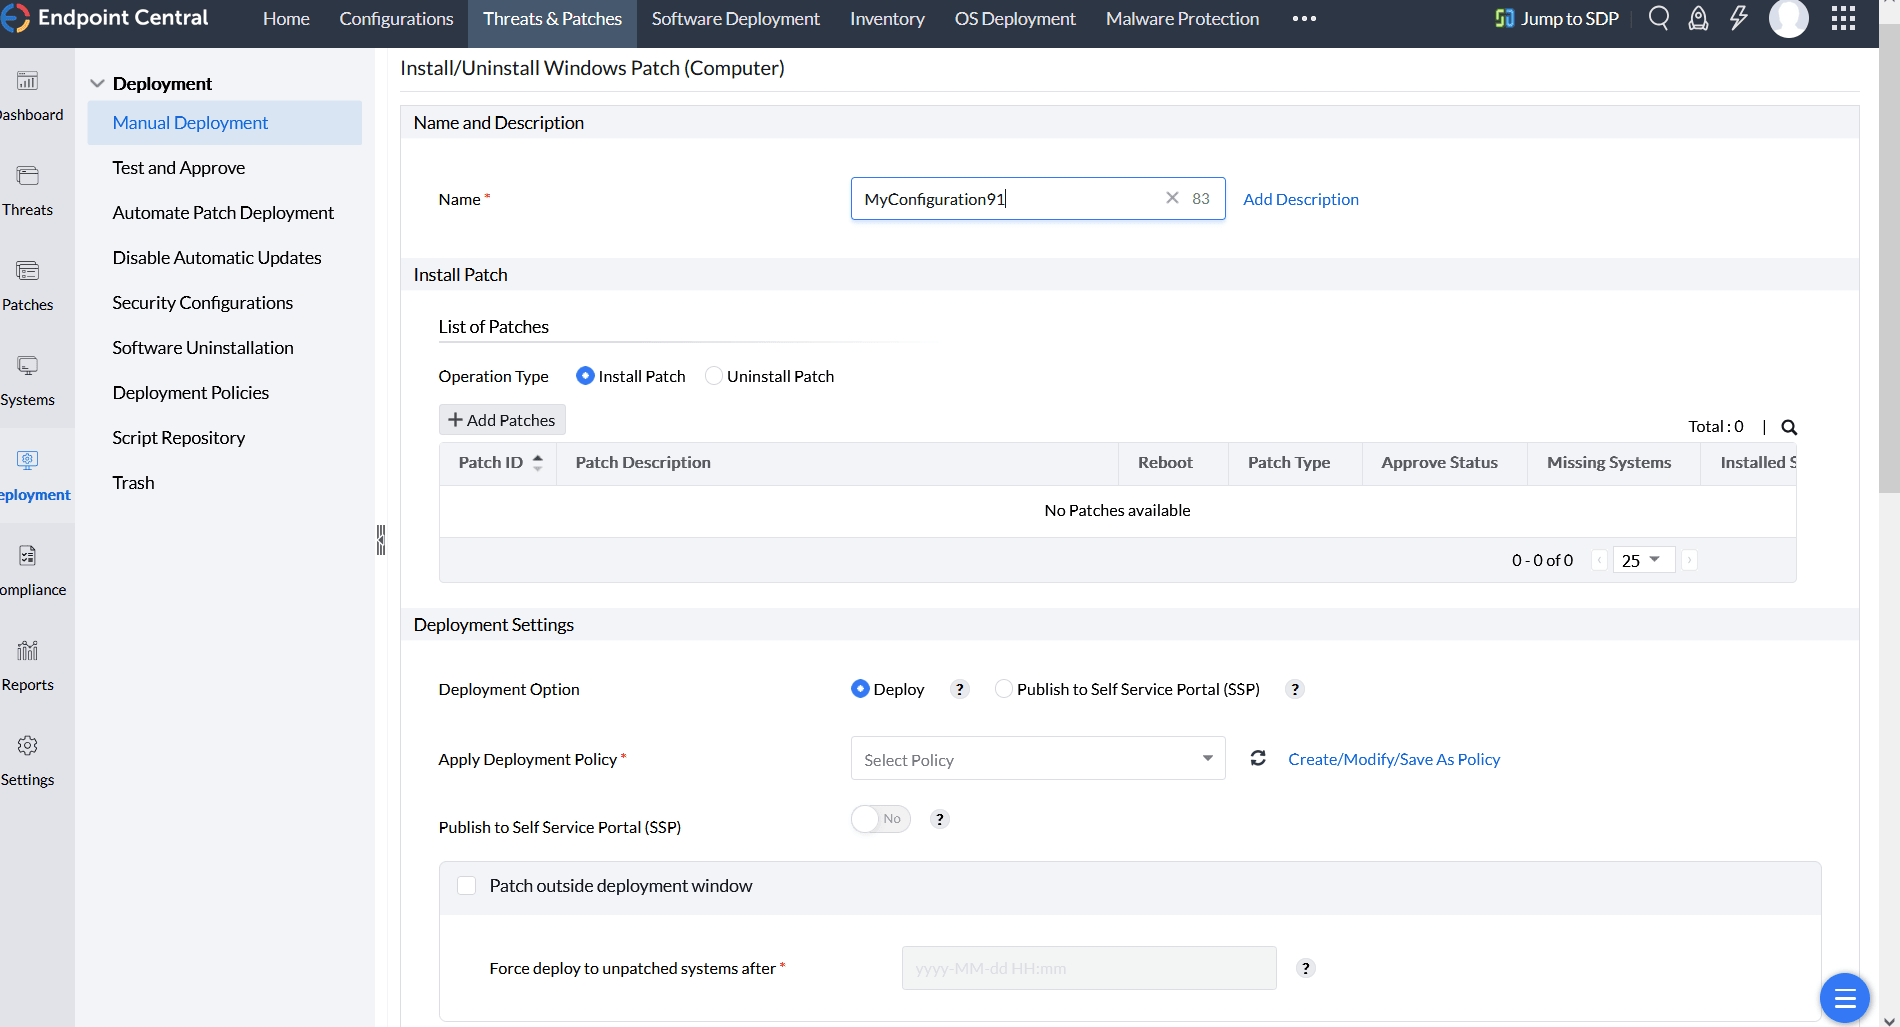
Task: Click the lightning bolt quick actions icon
Action: tap(1739, 18)
